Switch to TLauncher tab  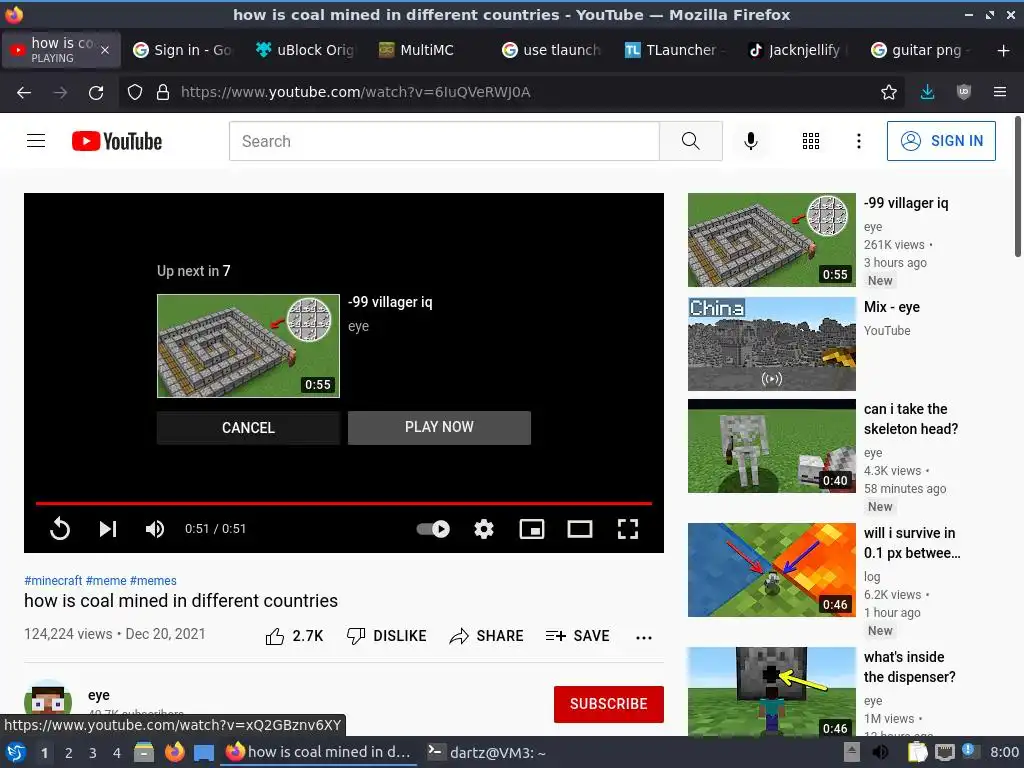673,50
